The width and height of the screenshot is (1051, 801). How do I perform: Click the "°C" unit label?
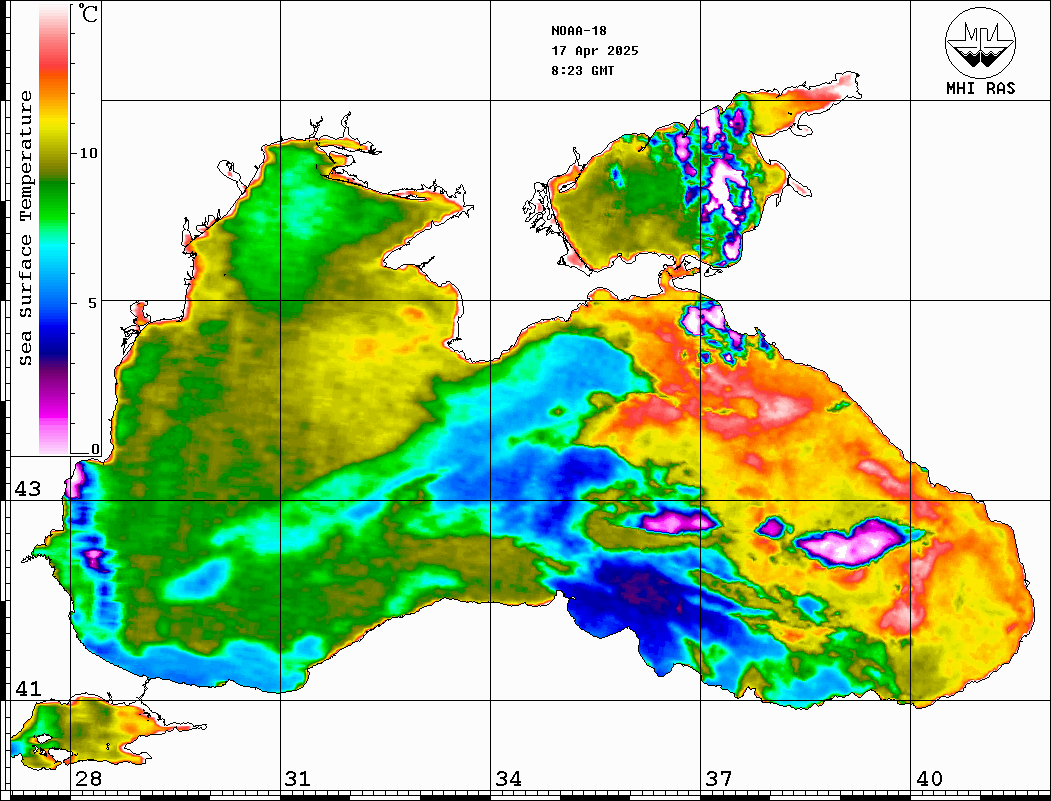[88, 13]
